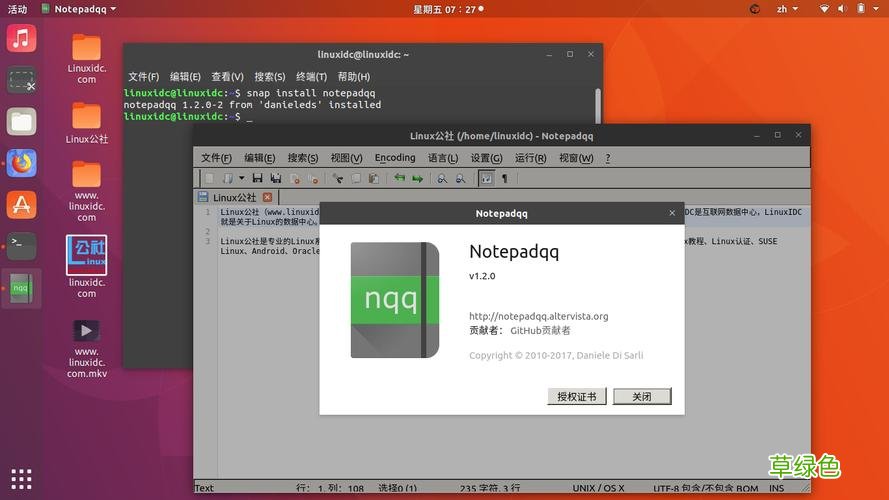Click the Redo green right arrow icon
The image size is (889, 500).
[x=418, y=179]
